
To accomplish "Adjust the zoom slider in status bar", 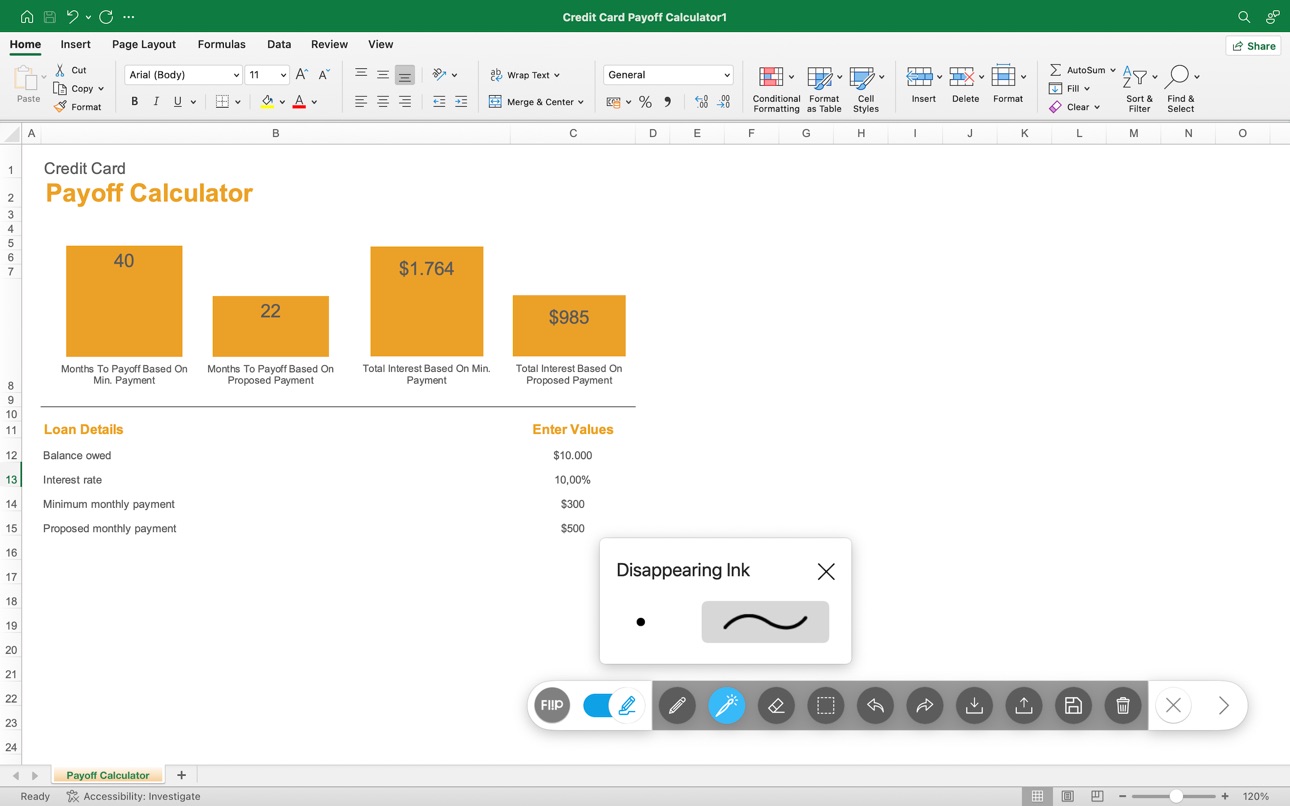I will pyautogui.click(x=1176, y=796).
